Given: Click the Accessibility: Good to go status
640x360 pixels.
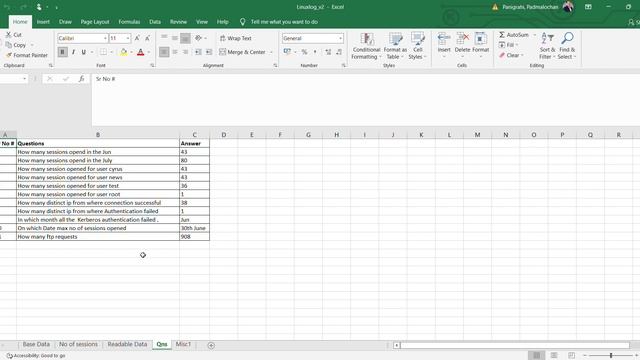Looking at the screenshot, I should [36, 356].
